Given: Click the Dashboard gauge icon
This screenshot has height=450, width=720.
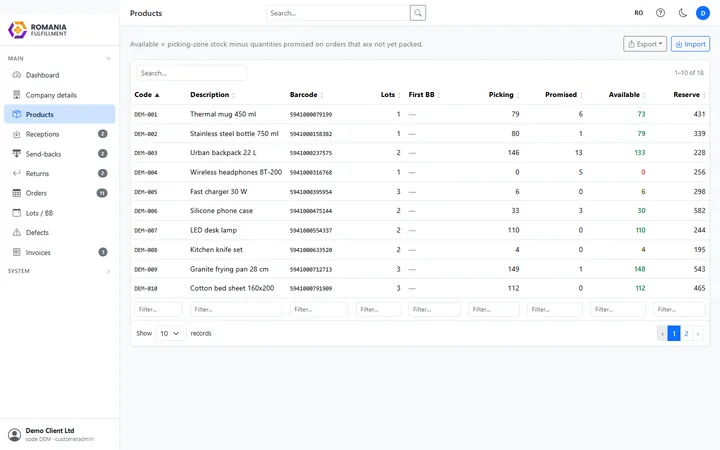Looking at the screenshot, I should click(x=17, y=75).
